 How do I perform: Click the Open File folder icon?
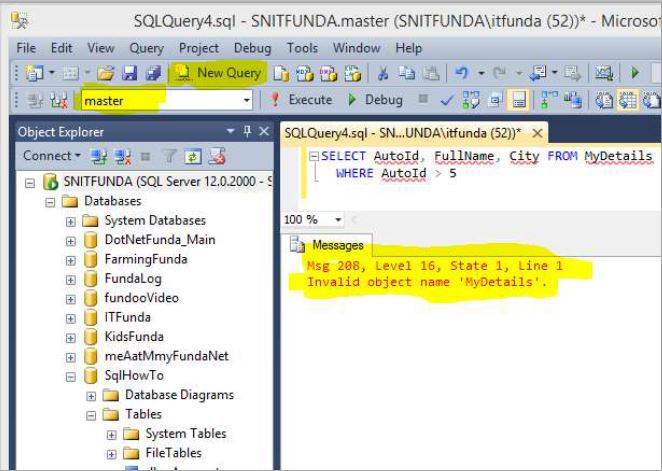[106, 73]
